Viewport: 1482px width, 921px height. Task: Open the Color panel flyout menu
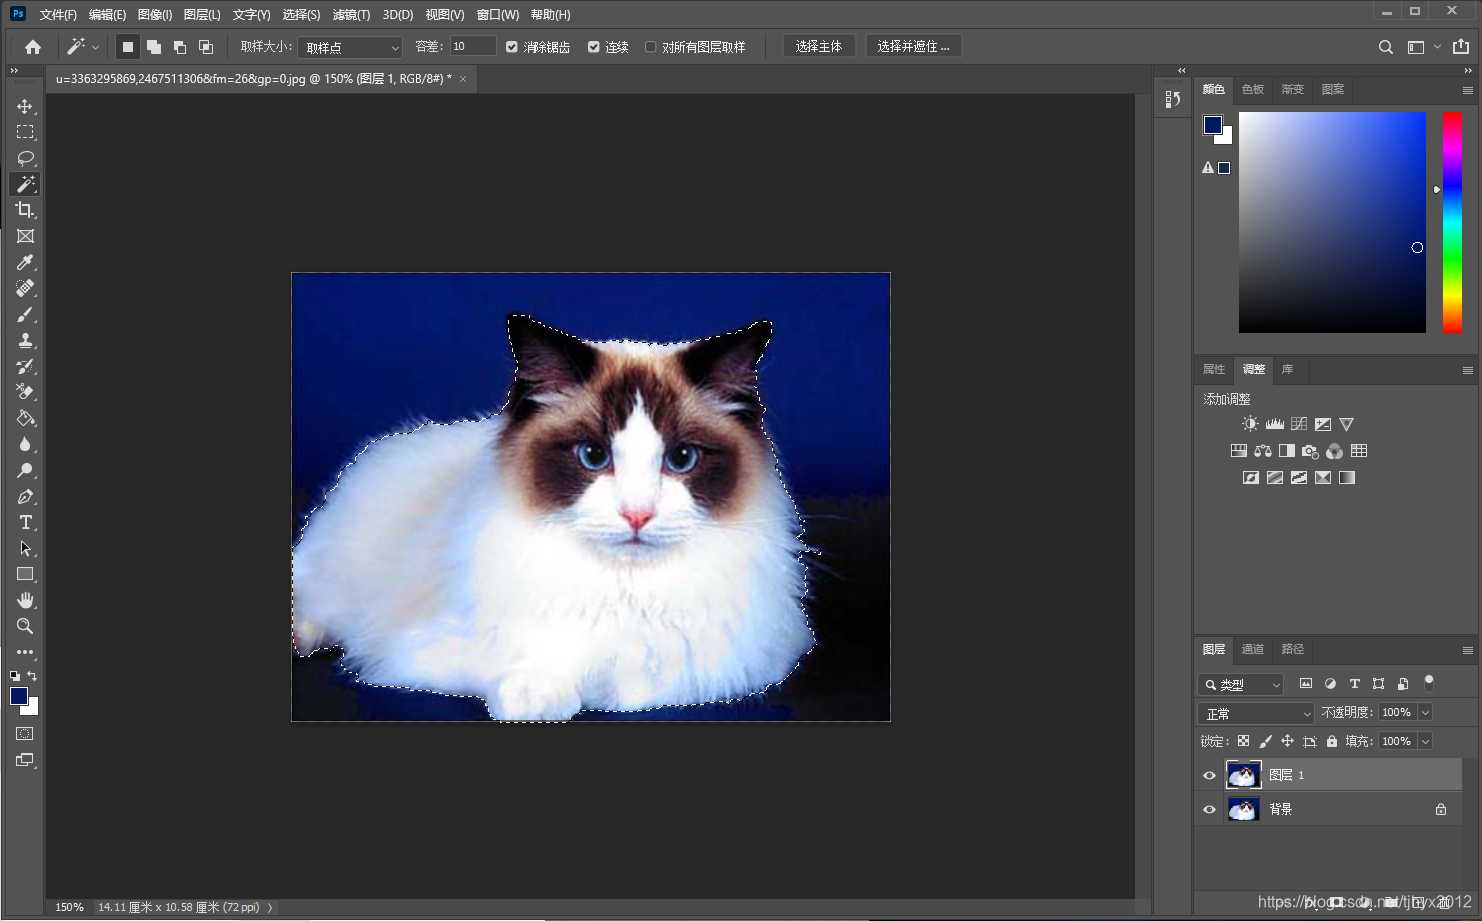point(1467,90)
